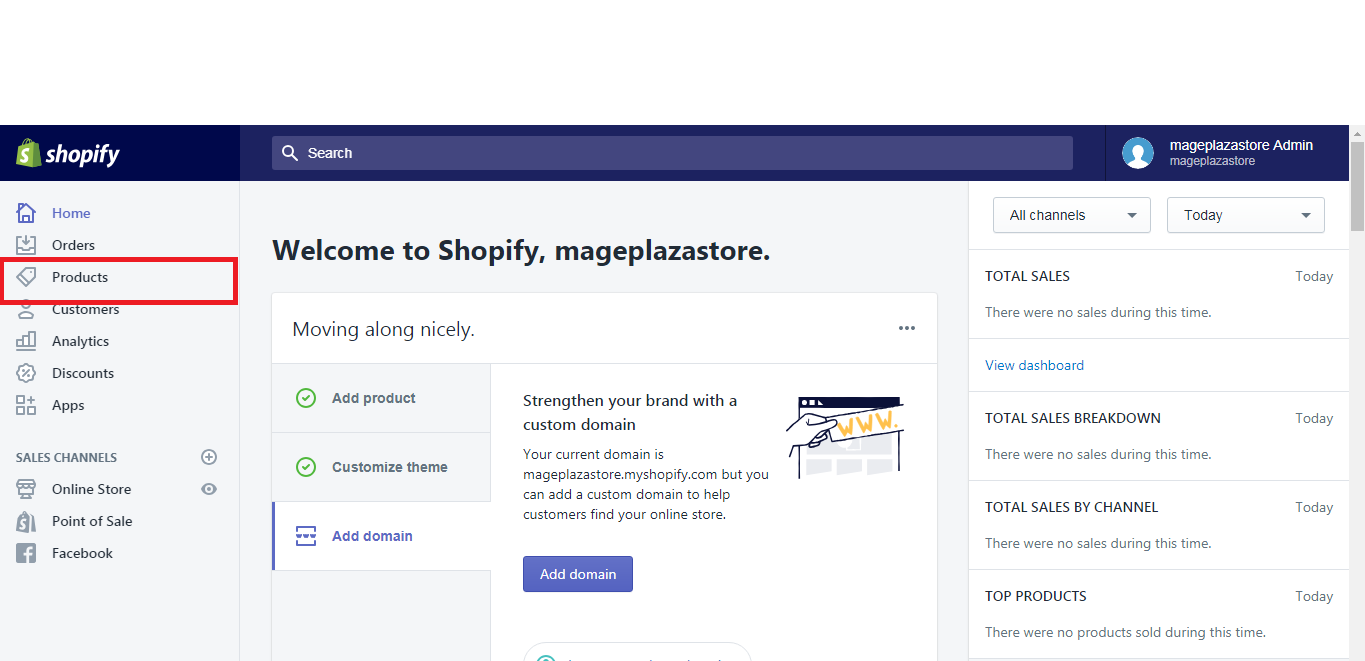Viewport: 1365px width, 661px height.
Task: Click the Facebook channel icon
Action: point(26,553)
